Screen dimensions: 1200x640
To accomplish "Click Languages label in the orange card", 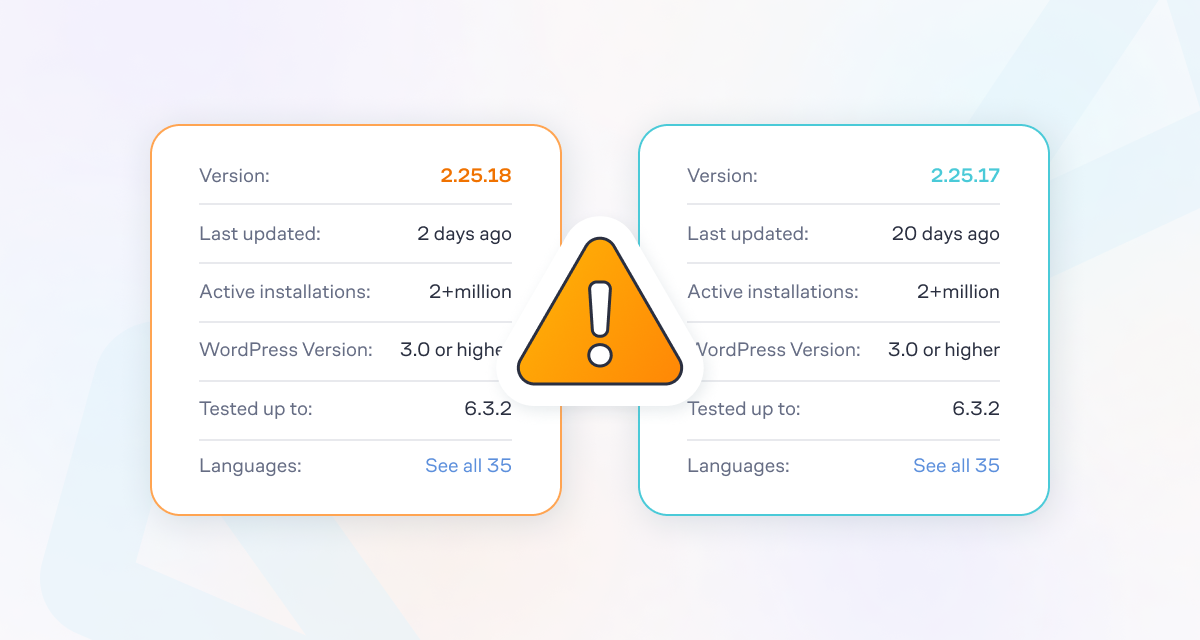I will click(250, 466).
